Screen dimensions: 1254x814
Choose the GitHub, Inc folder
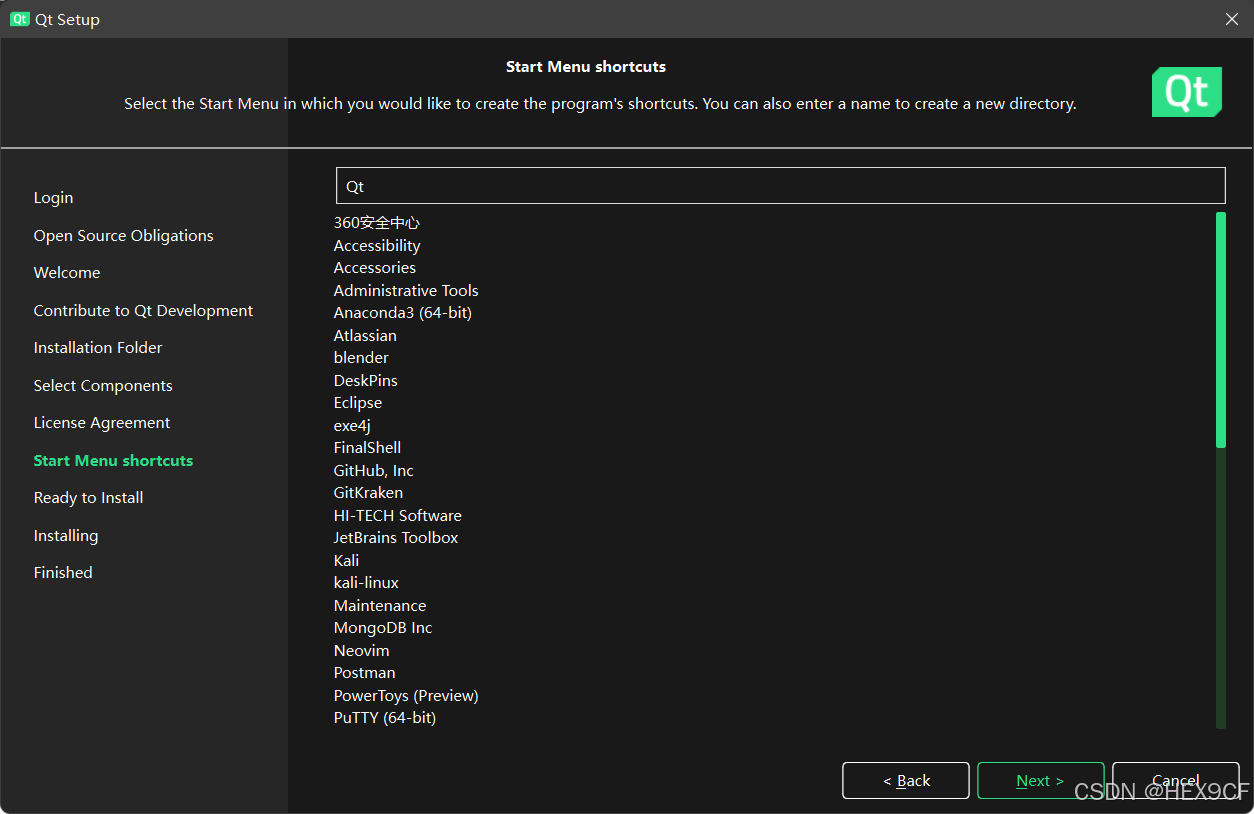tap(374, 470)
